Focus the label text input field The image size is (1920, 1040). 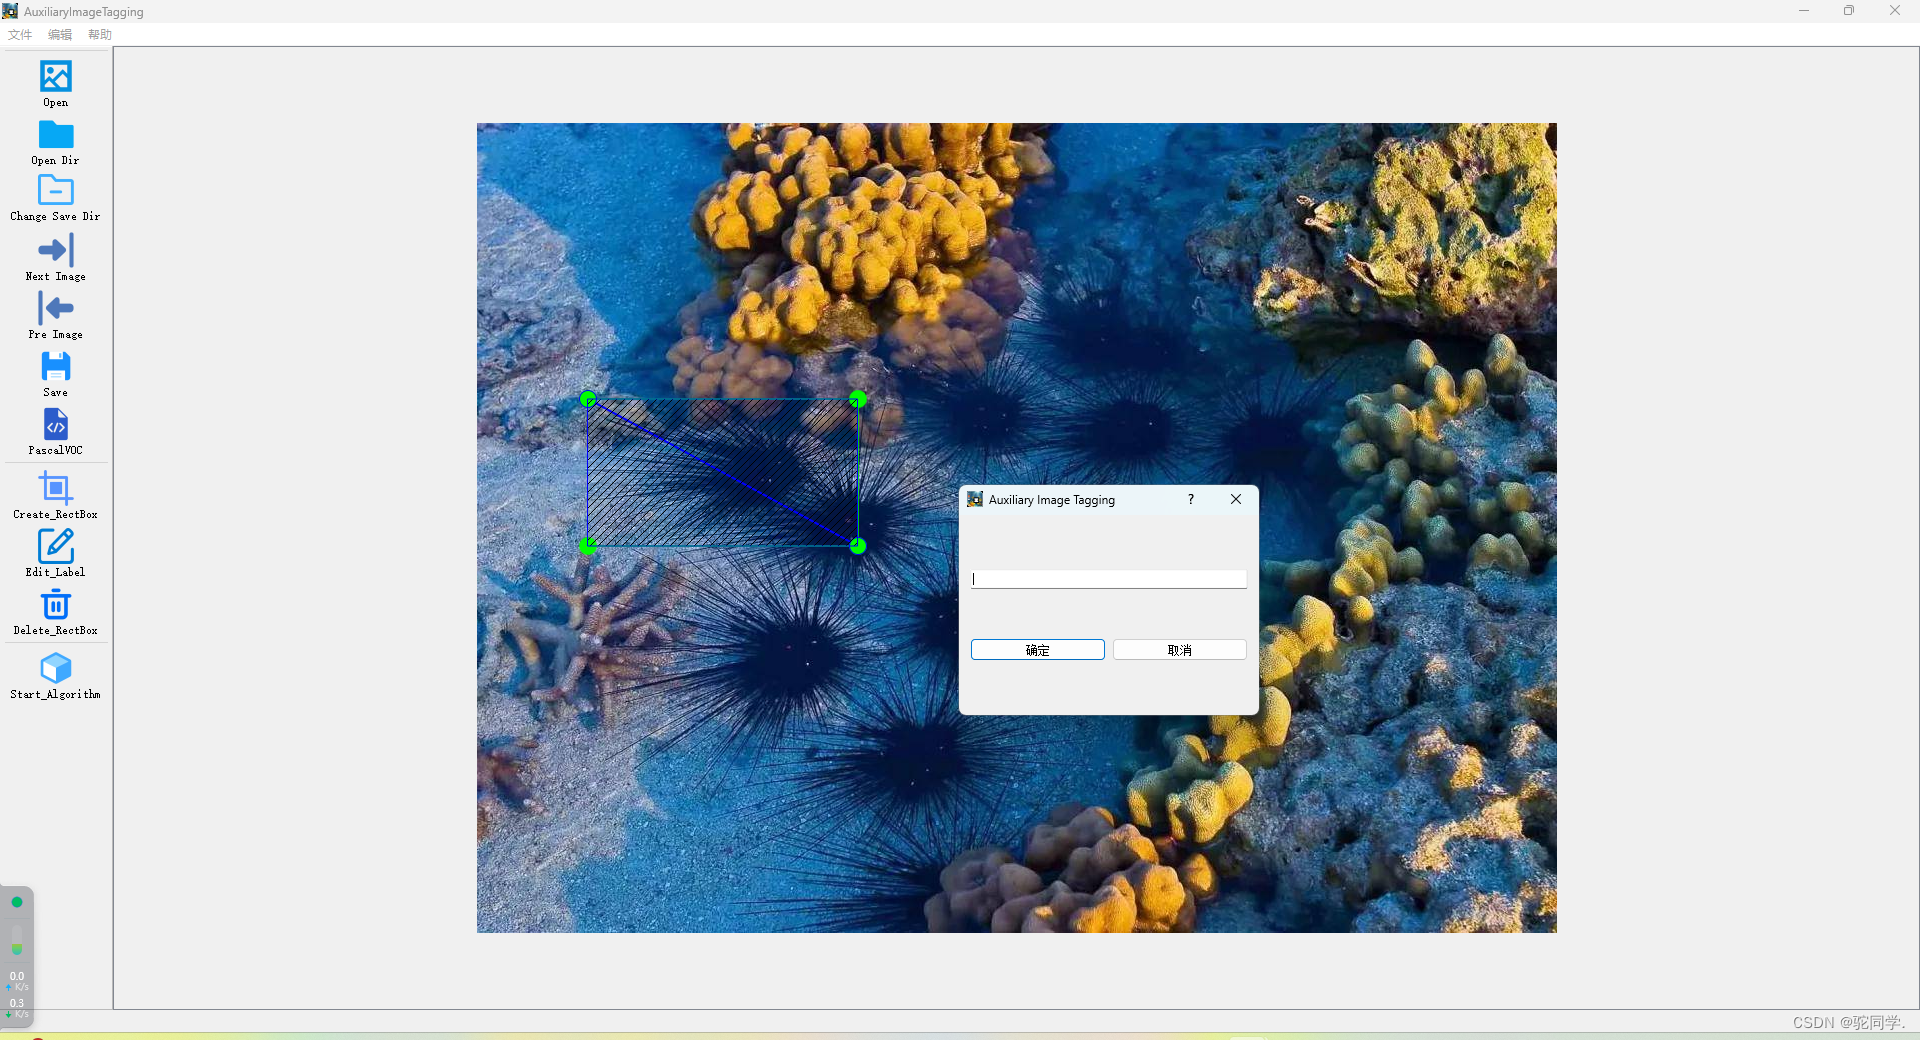click(x=1109, y=579)
